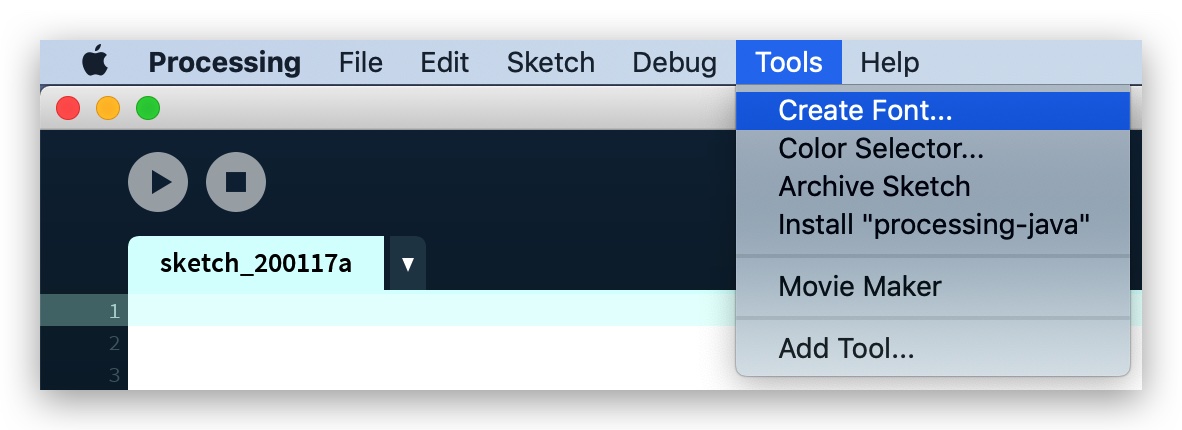Open the Processing application menu

224,62
